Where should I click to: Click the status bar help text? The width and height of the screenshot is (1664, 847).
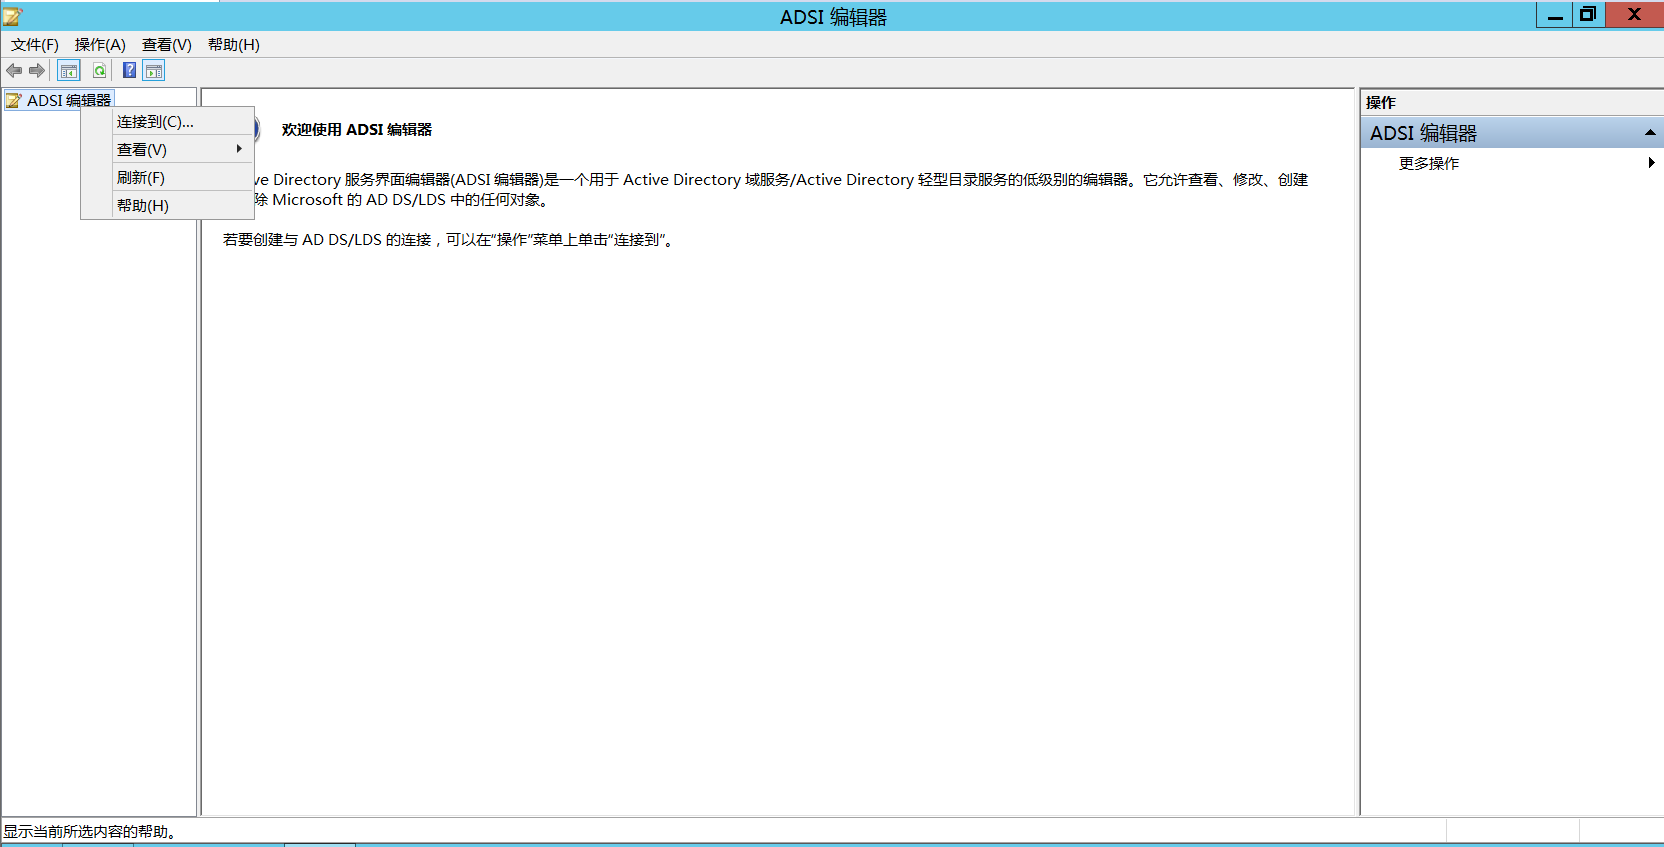pos(91,831)
